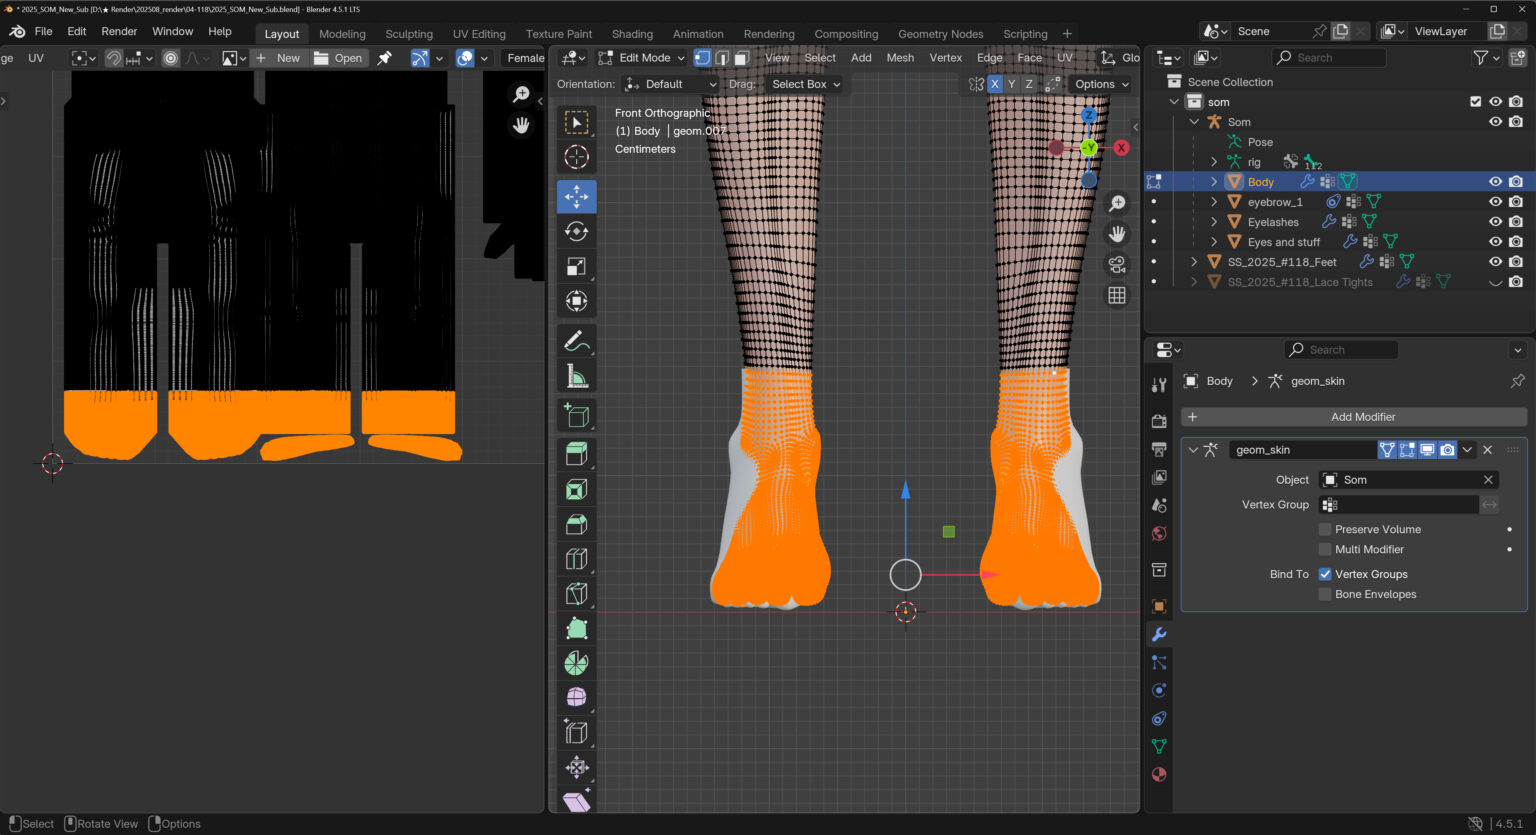
Task: Expand the SS_2025_#118_Feet tree item
Action: coord(1194,262)
